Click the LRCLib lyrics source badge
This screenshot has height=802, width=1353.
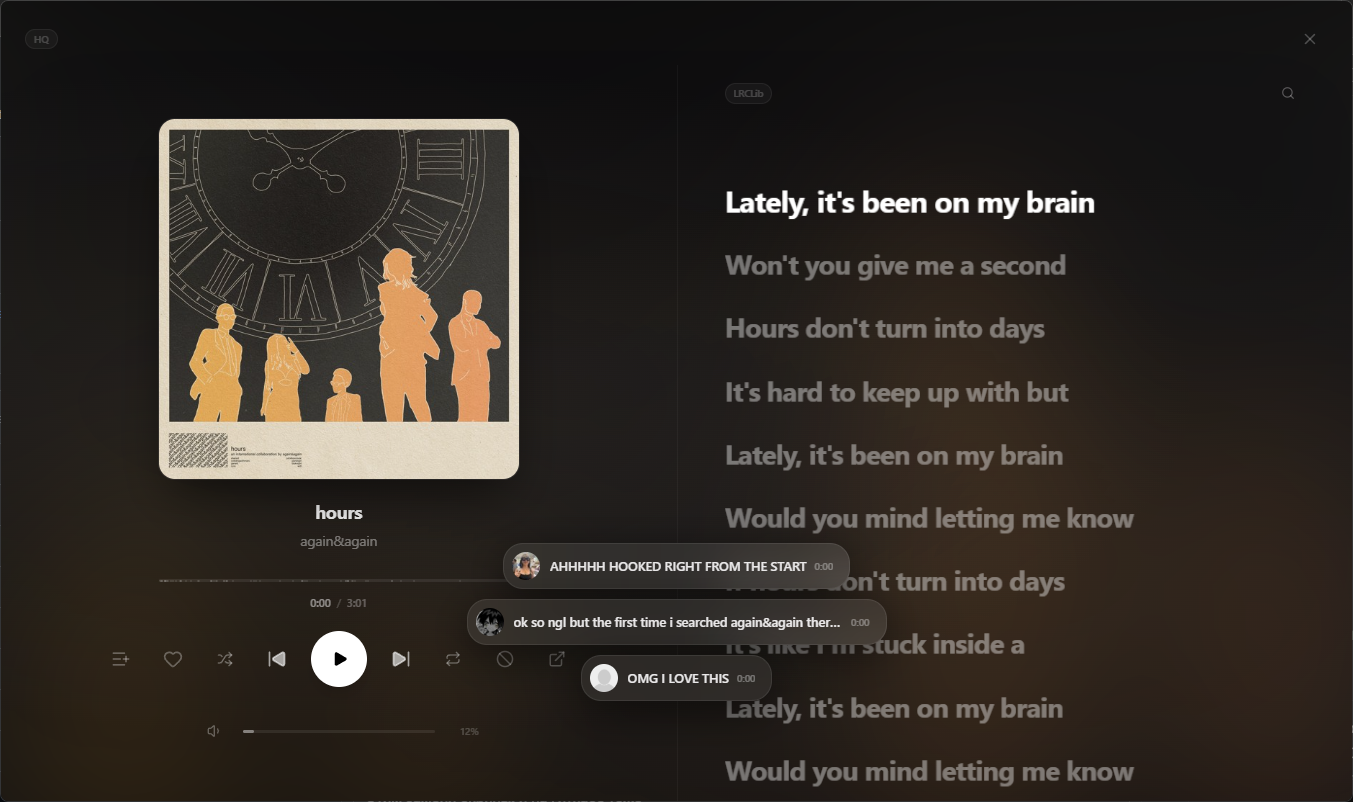click(748, 93)
